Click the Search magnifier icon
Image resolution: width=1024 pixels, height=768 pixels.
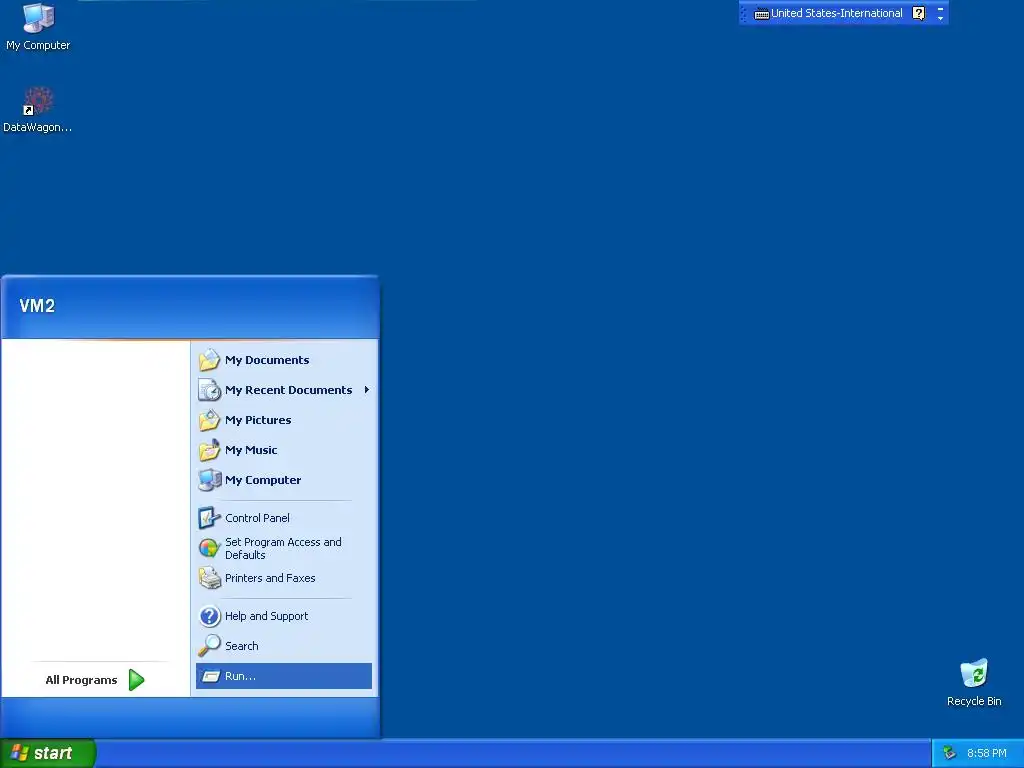pos(209,646)
